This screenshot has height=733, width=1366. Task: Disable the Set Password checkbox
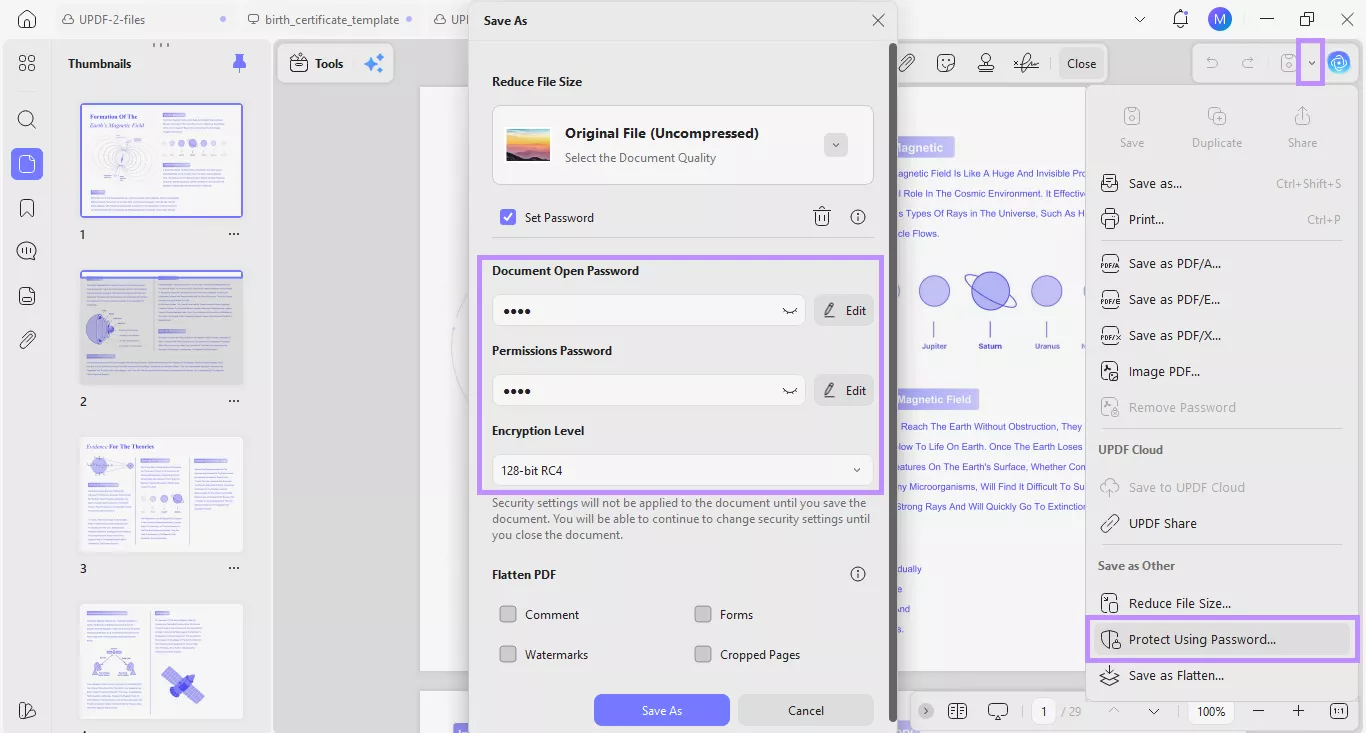(508, 217)
